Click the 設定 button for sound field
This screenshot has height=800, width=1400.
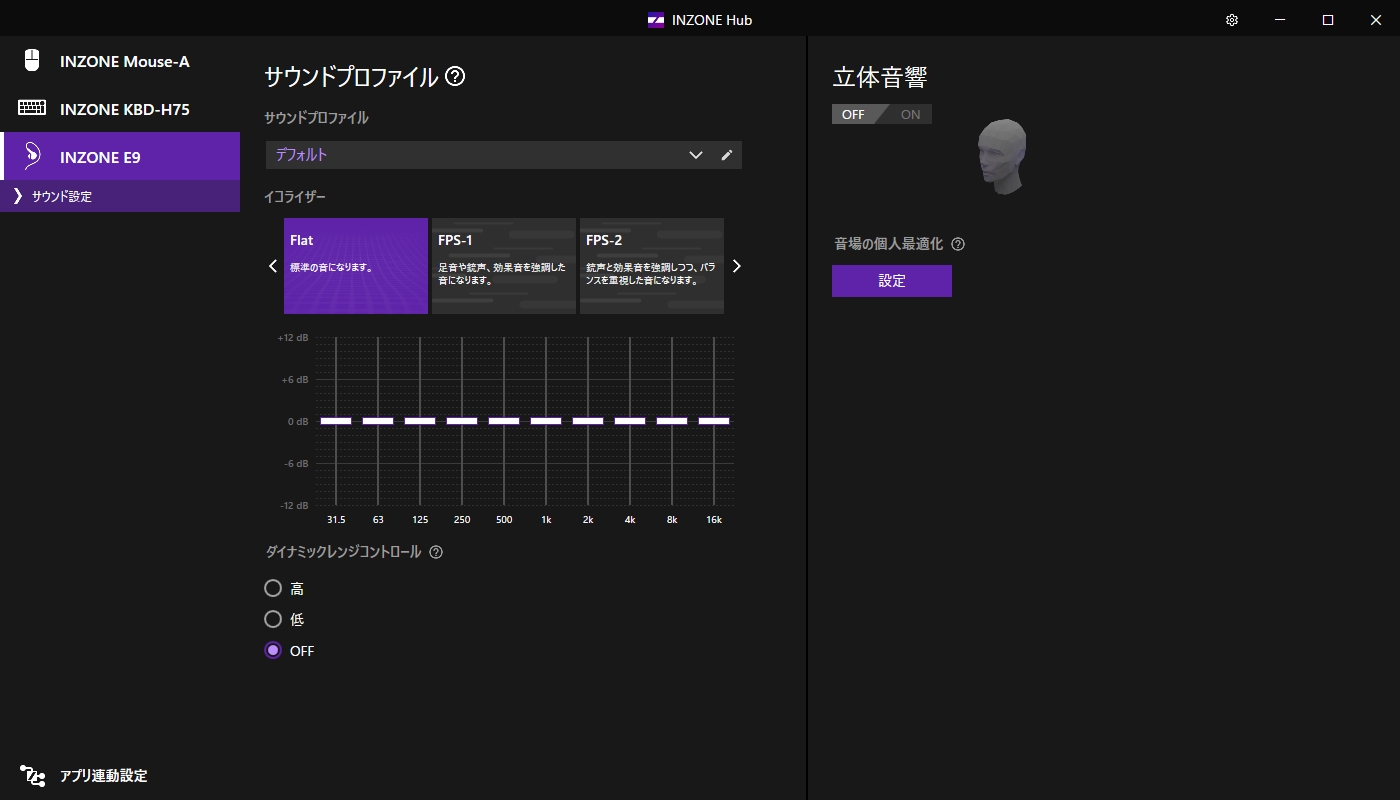[892, 281]
